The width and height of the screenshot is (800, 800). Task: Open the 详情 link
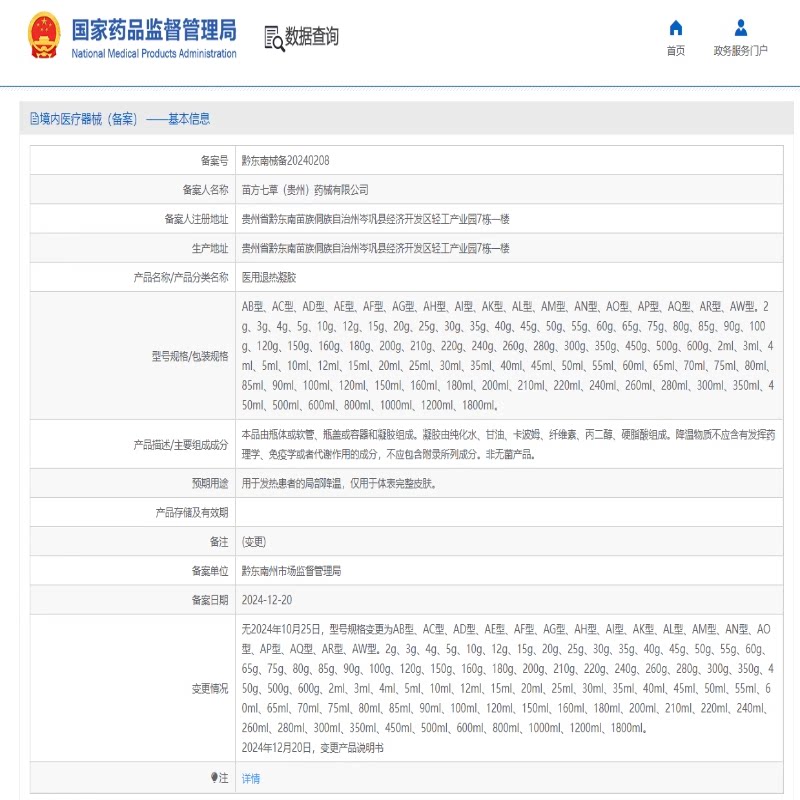coord(251,778)
